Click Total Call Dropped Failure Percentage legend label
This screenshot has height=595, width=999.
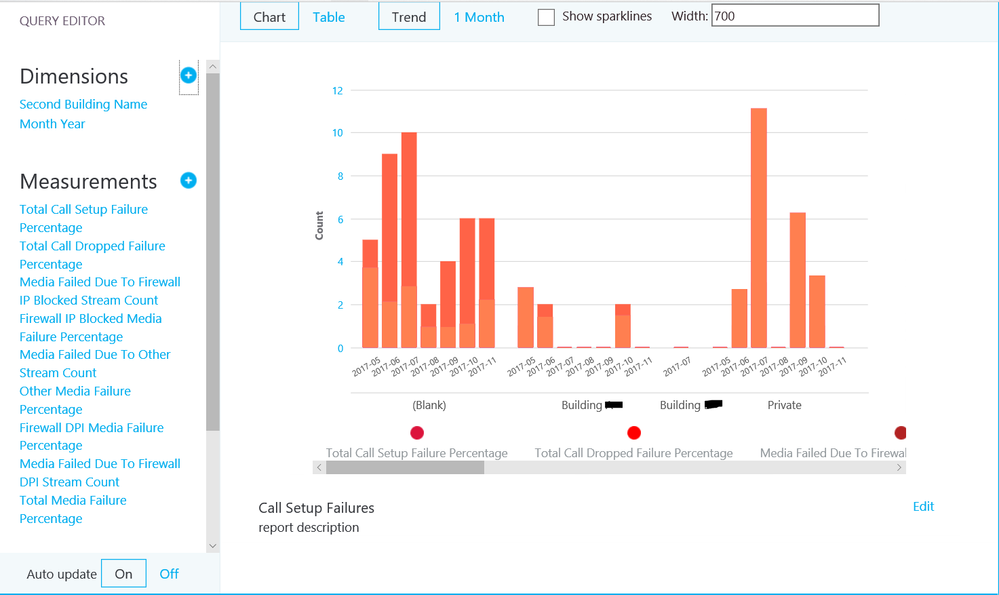pyautogui.click(x=633, y=453)
